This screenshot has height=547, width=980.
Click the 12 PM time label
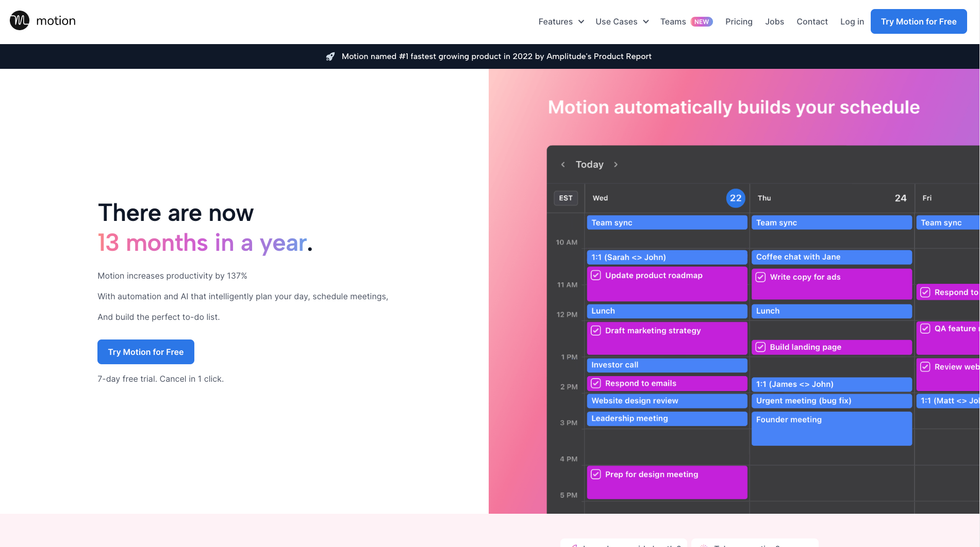click(567, 314)
